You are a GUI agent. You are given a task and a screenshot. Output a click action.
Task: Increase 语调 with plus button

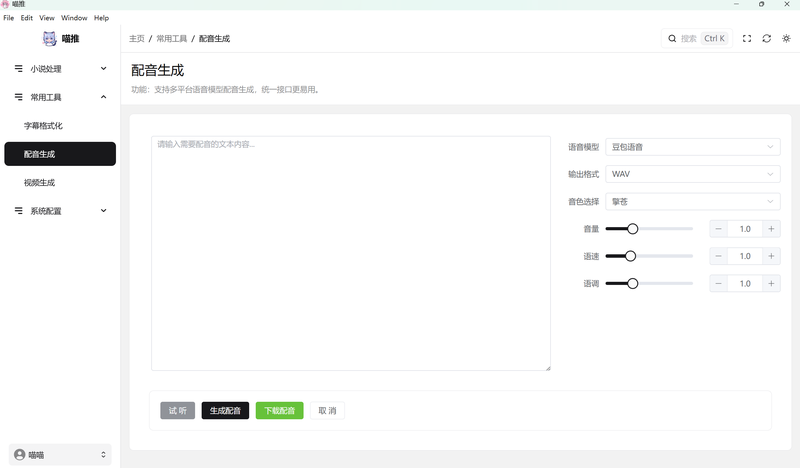point(771,283)
